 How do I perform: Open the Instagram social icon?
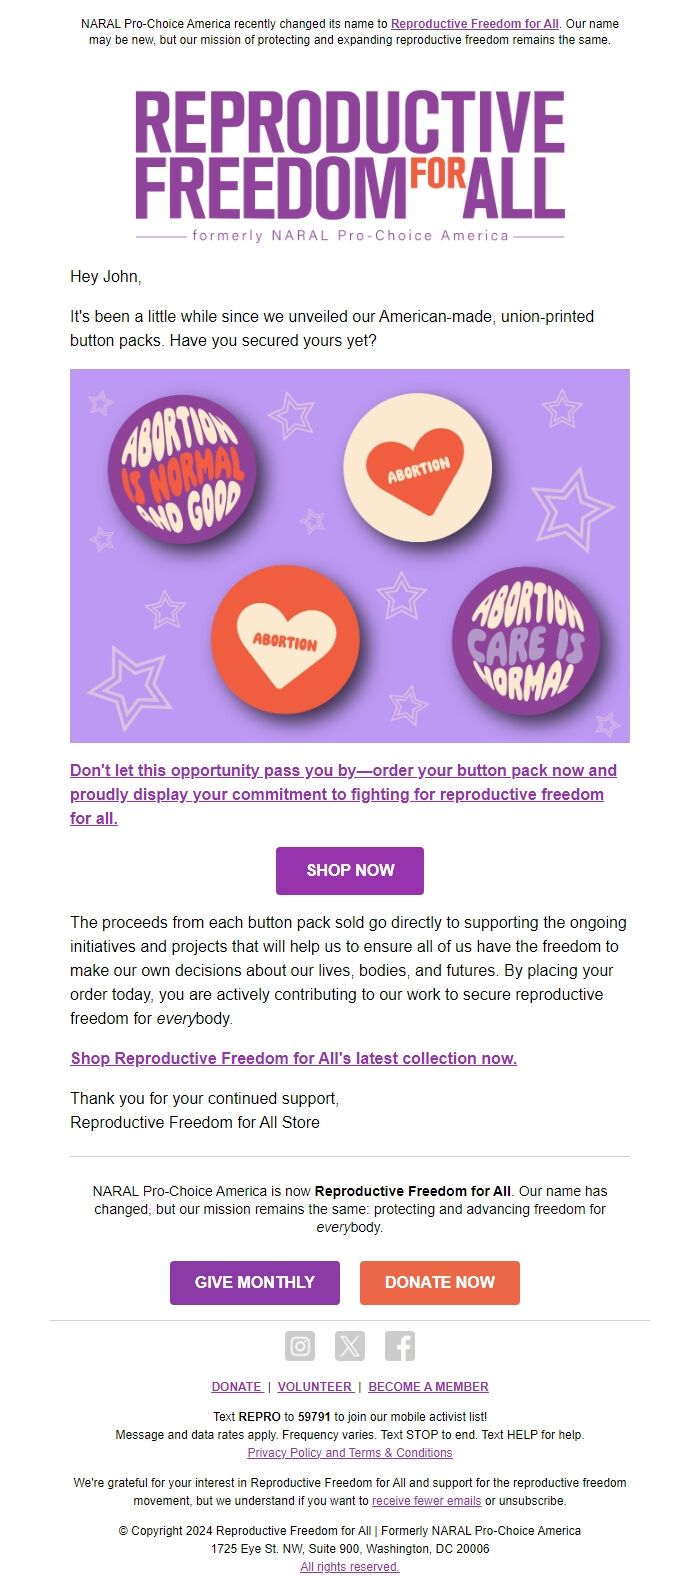tap(301, 1346)
